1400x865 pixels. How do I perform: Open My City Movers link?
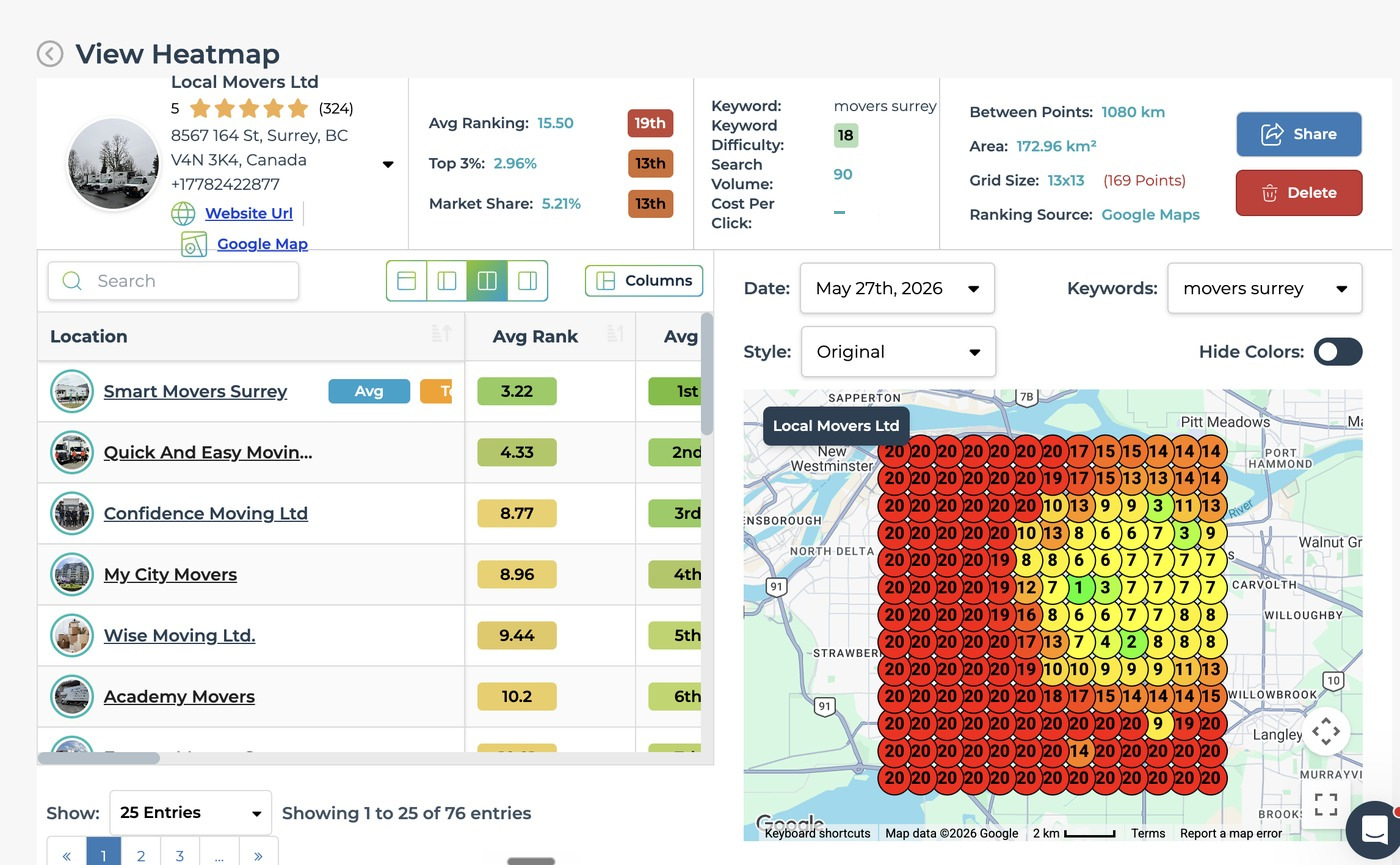coord(170,574)
